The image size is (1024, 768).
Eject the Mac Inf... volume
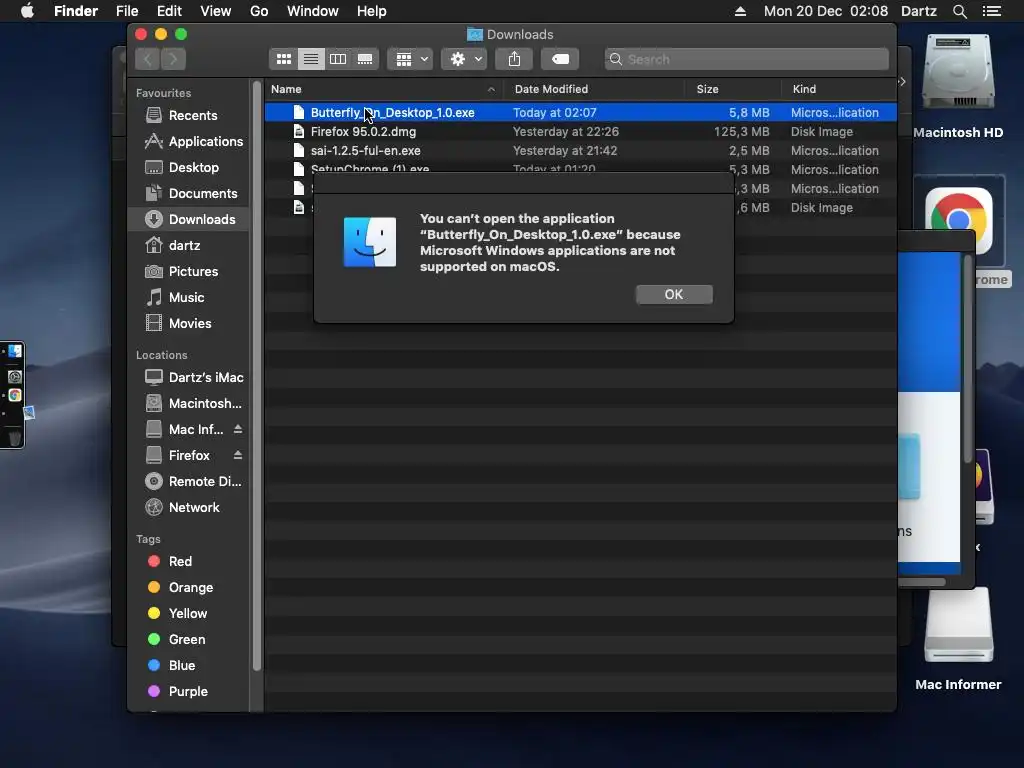tap(238, 429)
